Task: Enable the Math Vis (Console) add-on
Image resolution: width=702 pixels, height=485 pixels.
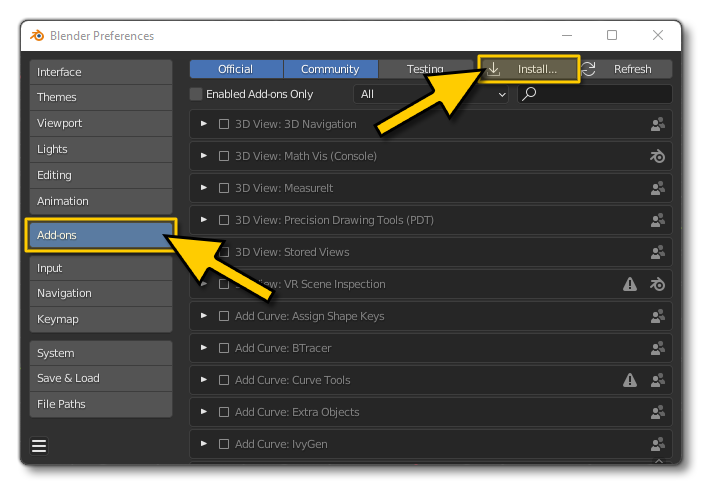Action: [224, 156]
